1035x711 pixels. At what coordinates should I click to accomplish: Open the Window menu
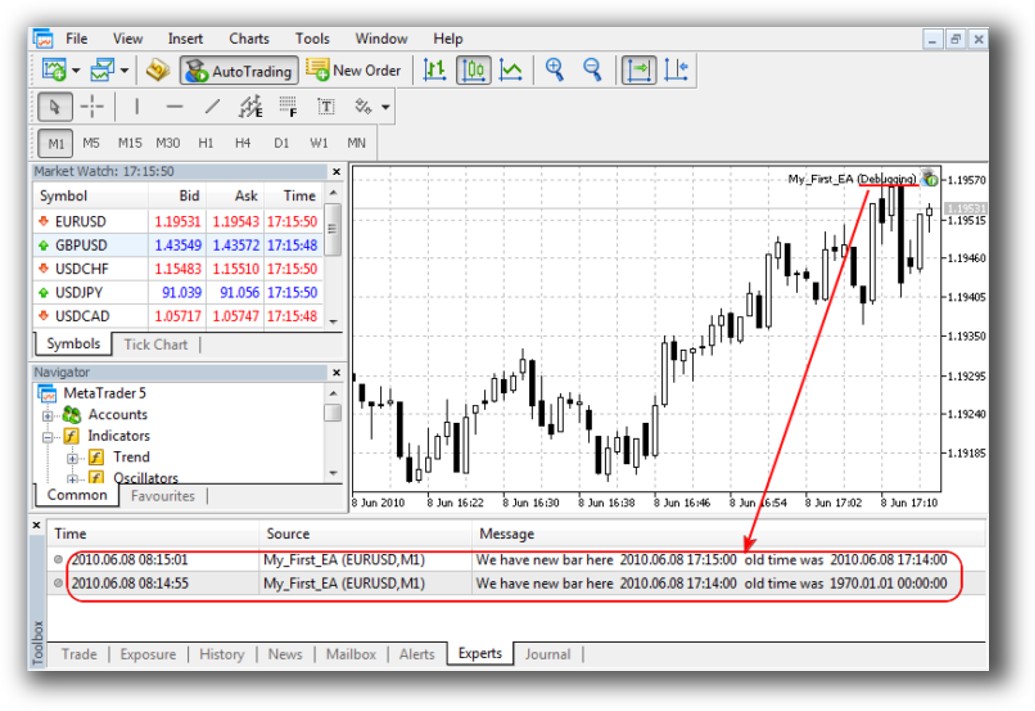click(x=381, y=39)
